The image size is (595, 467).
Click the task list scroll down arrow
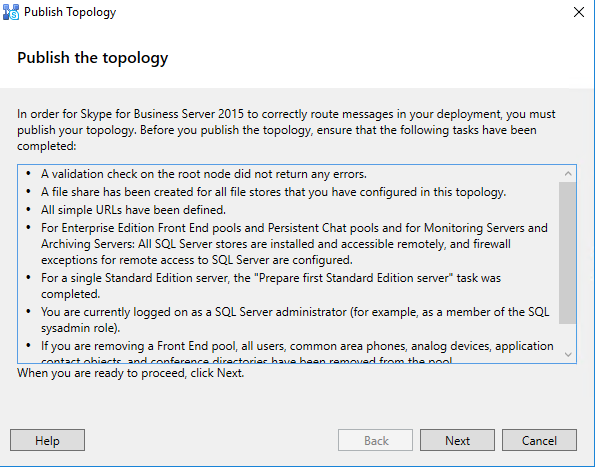[568, 354]
